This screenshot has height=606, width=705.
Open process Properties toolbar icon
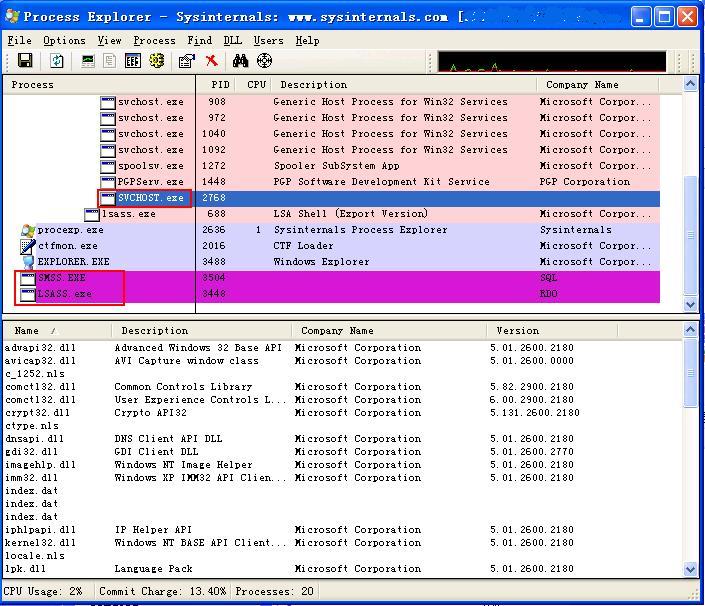tap(186, 61)
